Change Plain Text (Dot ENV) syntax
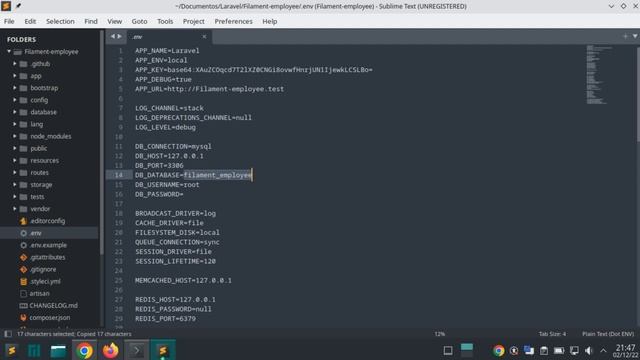 (x=608, y=334)
